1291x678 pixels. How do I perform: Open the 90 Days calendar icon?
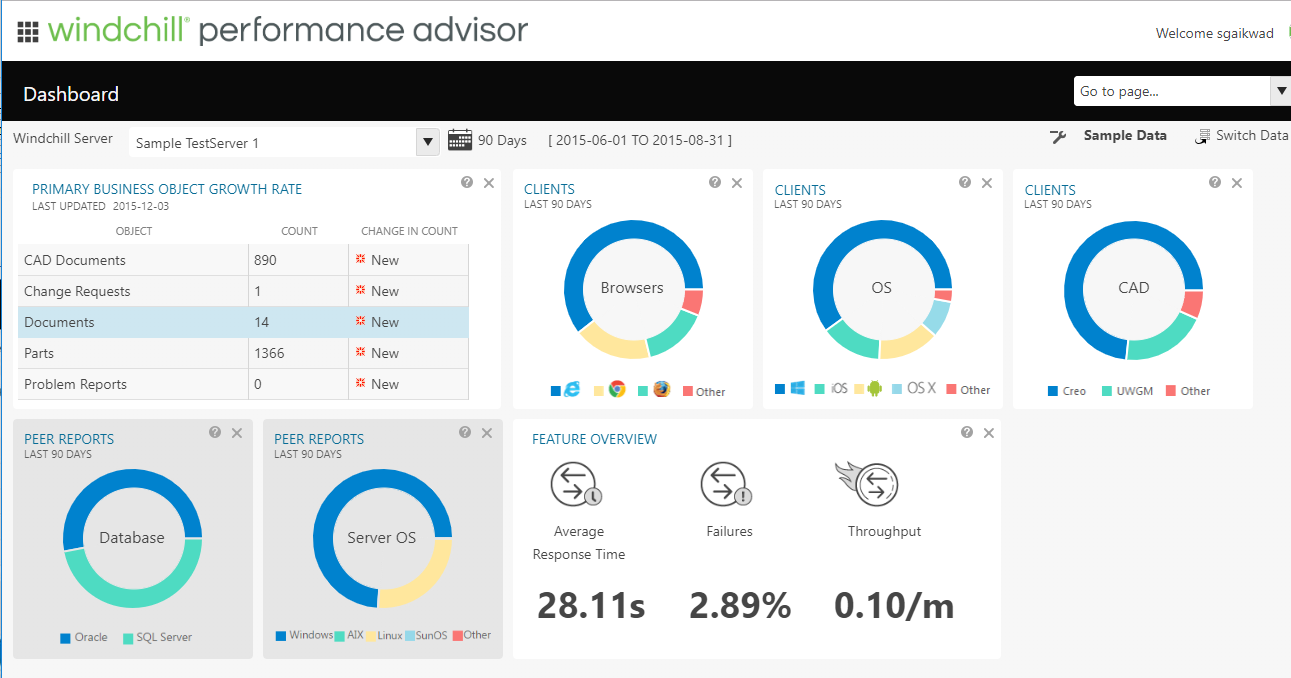click(459, 139)
